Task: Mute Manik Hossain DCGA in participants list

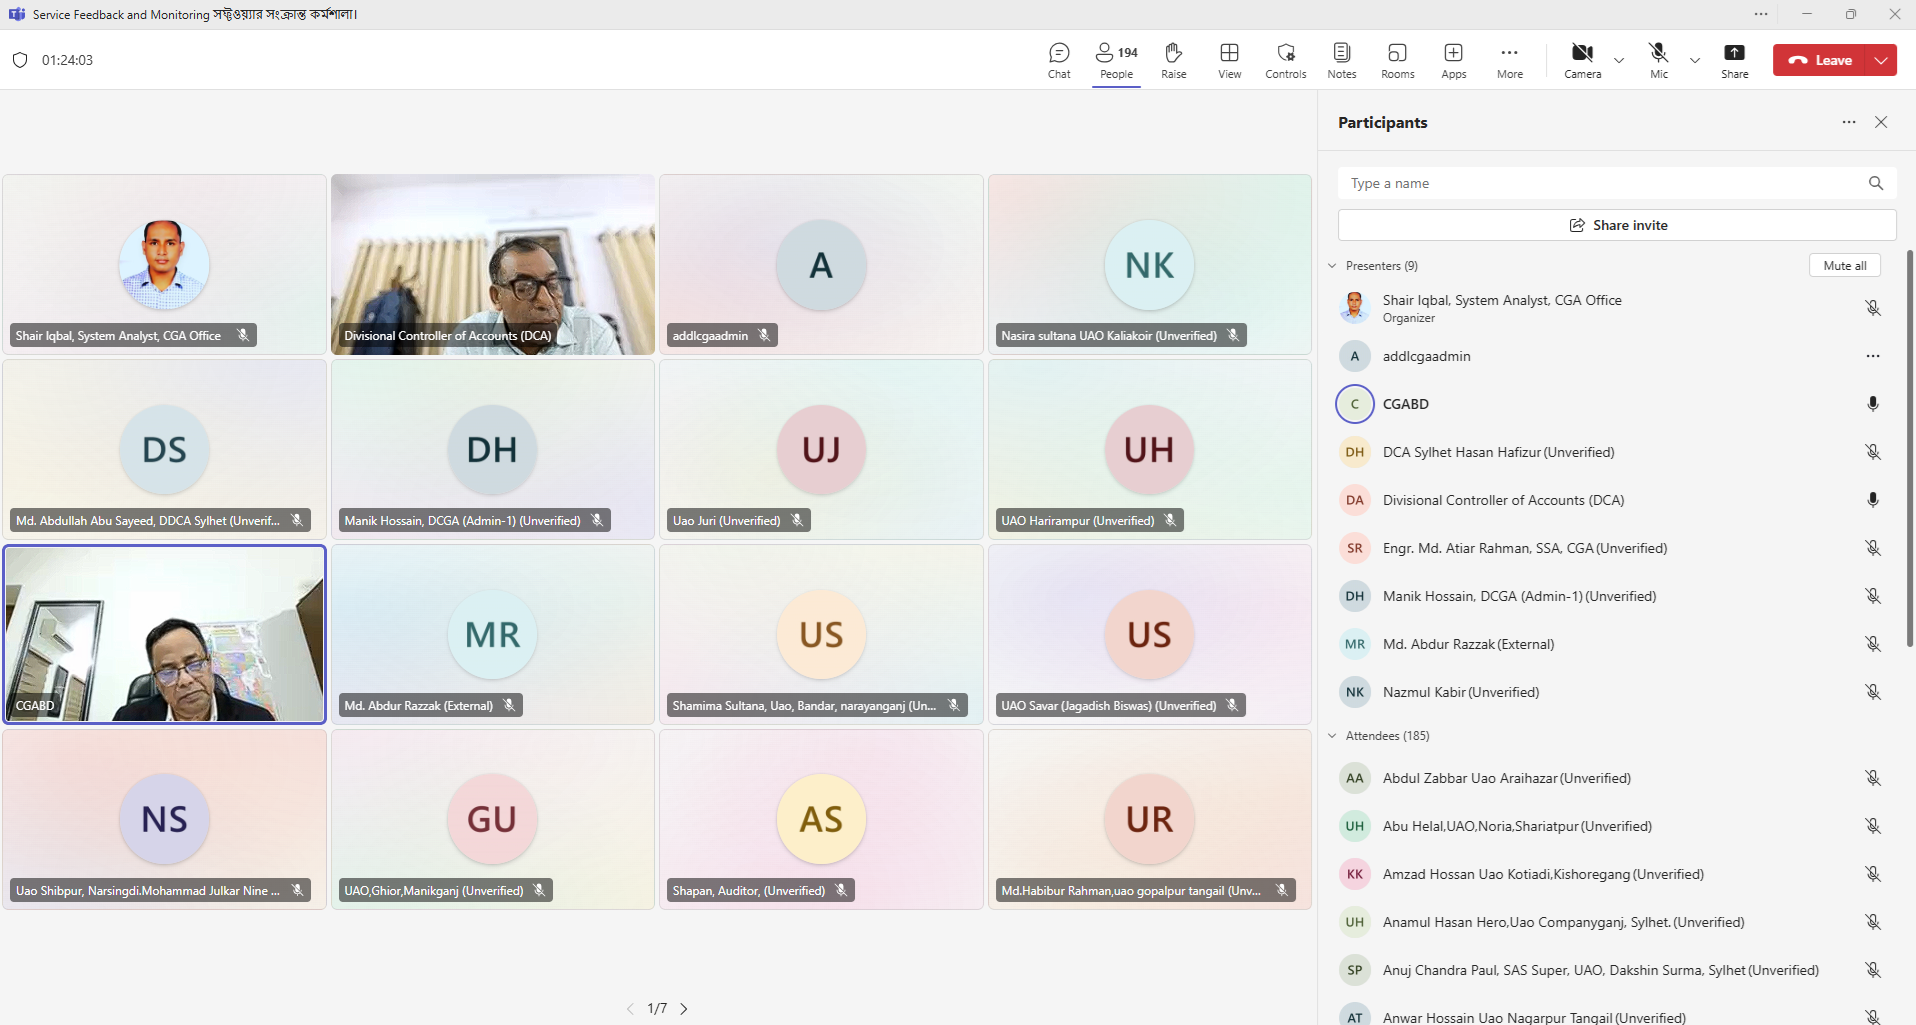Action: click(1872, 595)
